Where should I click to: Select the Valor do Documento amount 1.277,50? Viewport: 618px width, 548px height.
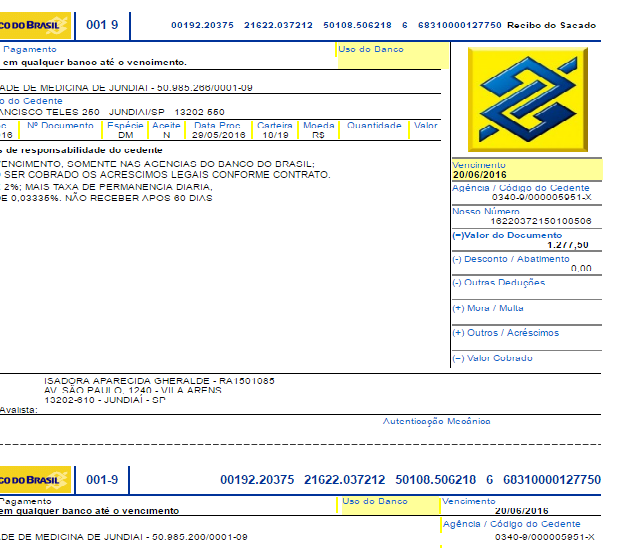[x=567, y=245]
